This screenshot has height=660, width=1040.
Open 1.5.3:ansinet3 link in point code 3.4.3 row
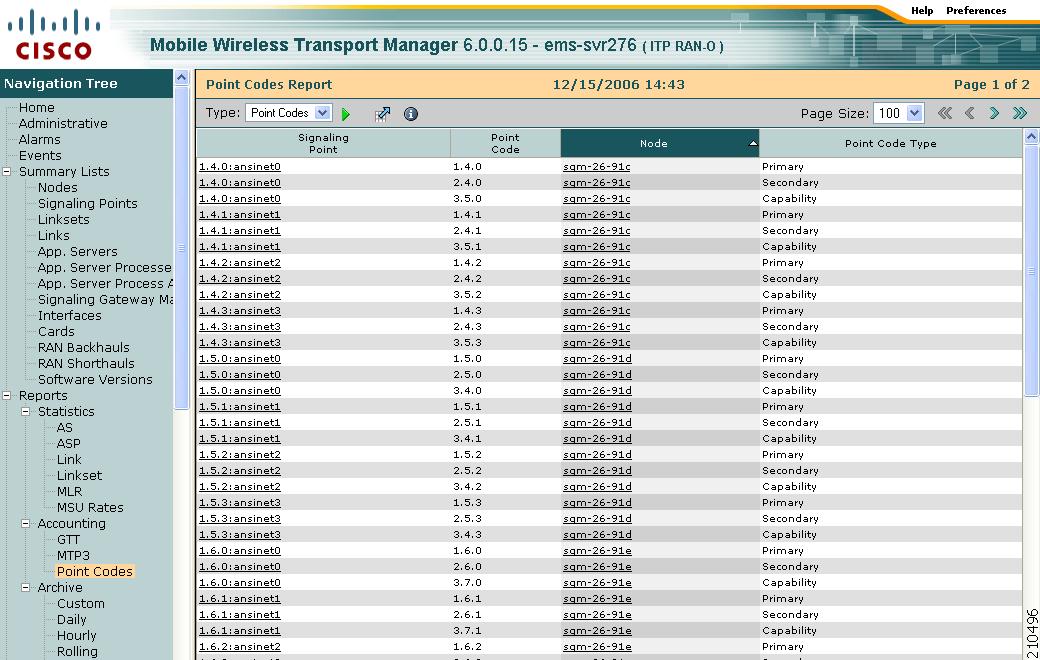240,535
